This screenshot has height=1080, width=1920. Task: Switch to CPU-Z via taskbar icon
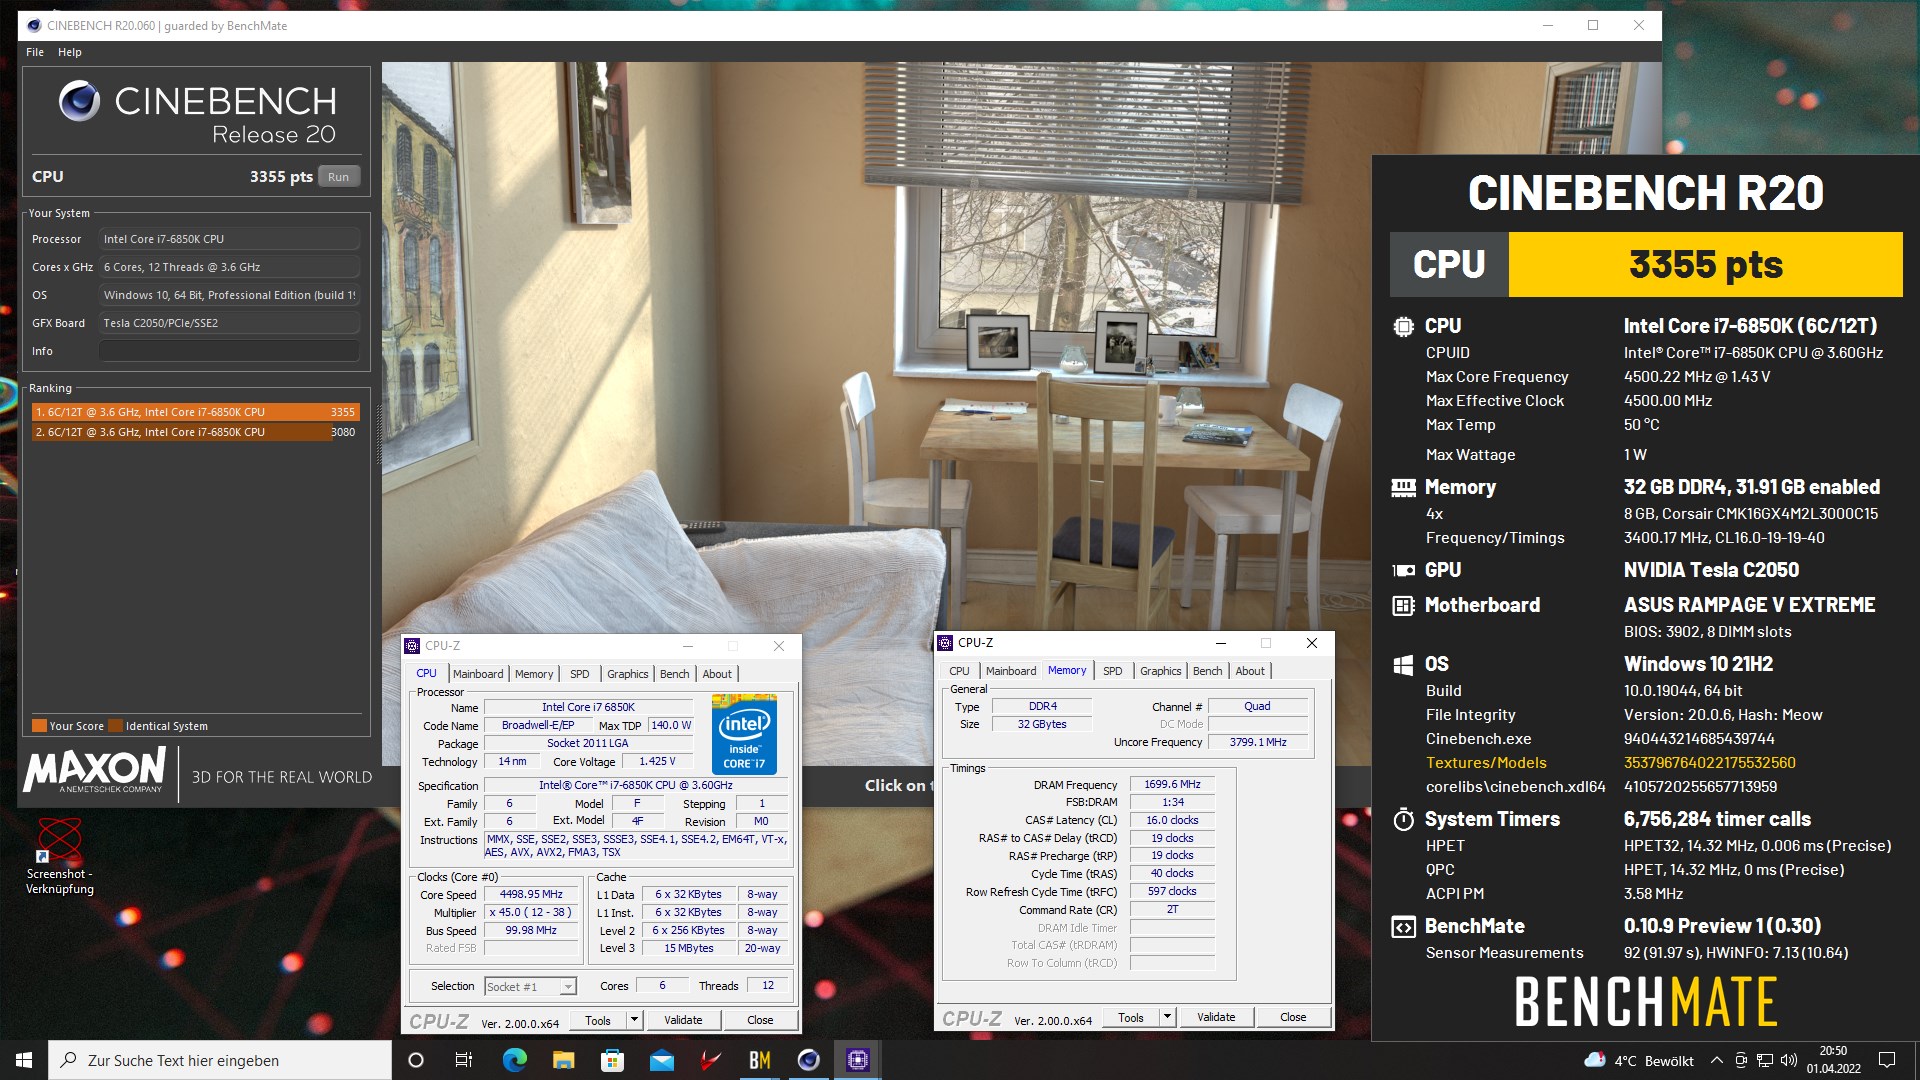[x=858, y=1060]
